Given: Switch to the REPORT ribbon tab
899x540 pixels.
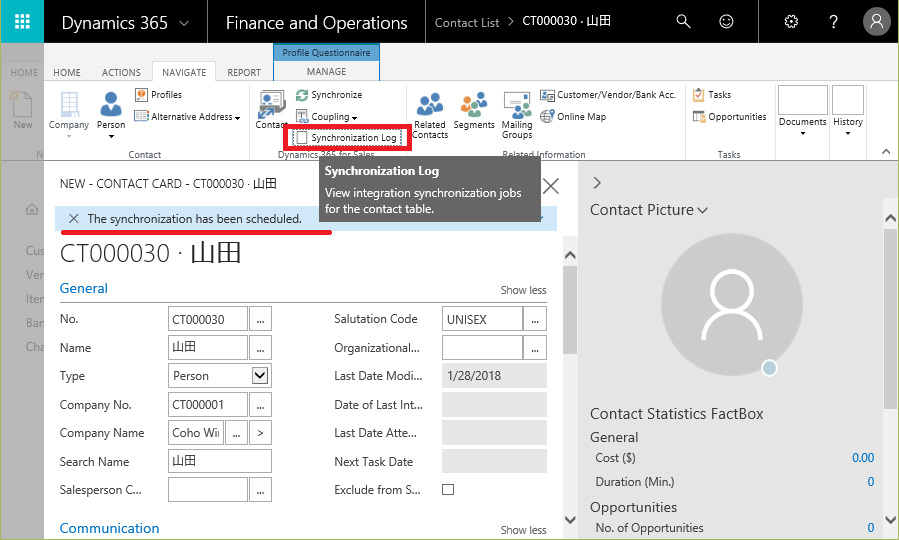Looking at the screenshot, I should (x=244, y=72).
